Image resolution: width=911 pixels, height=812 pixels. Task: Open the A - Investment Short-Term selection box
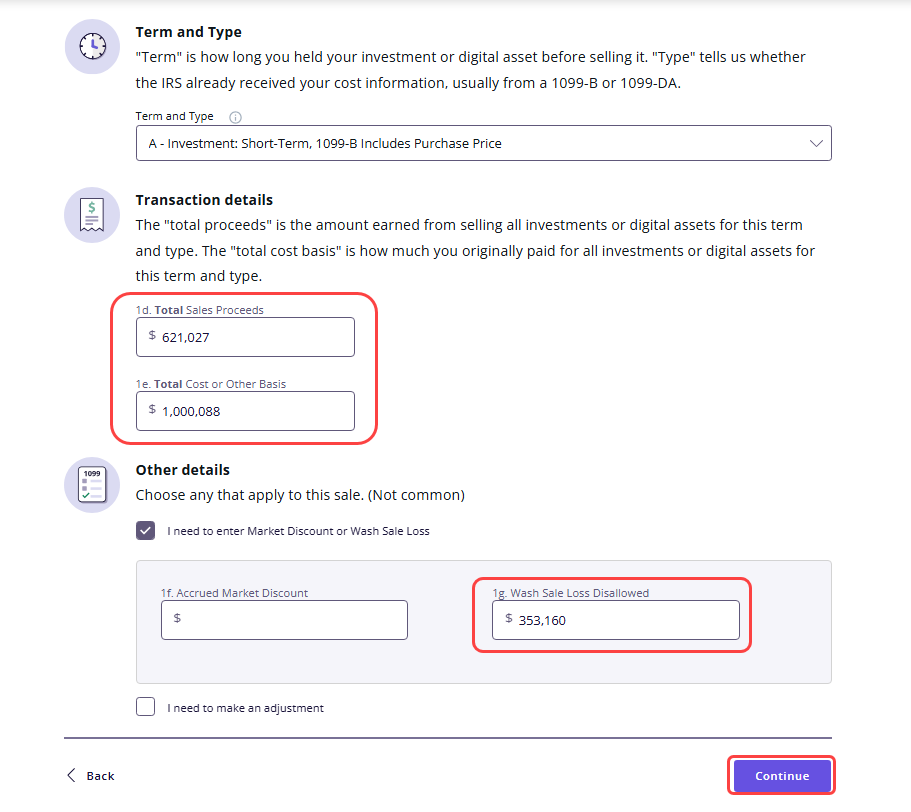click(483, 143)
